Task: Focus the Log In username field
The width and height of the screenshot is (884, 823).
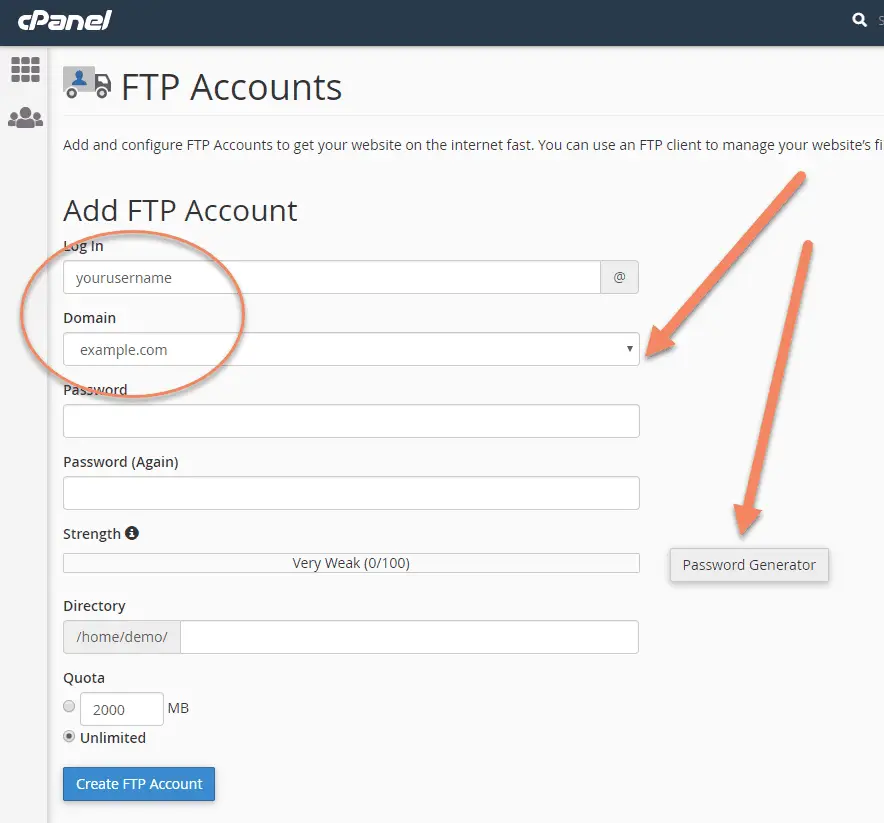Action: point(332,277)
